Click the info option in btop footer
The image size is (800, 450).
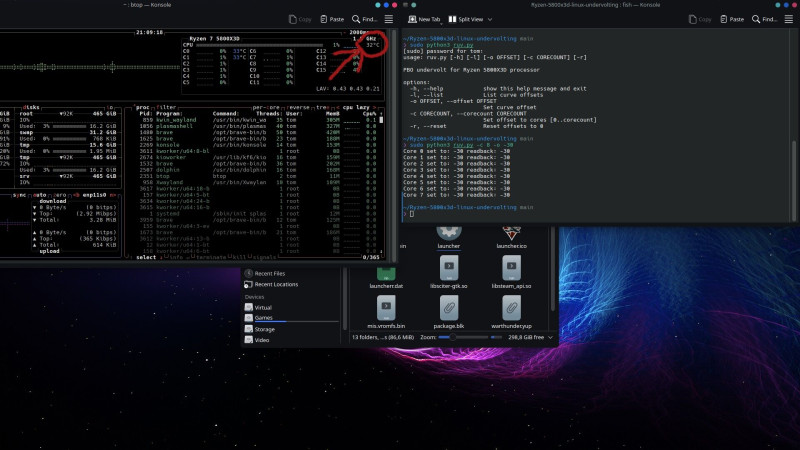[x=176, y=257]
